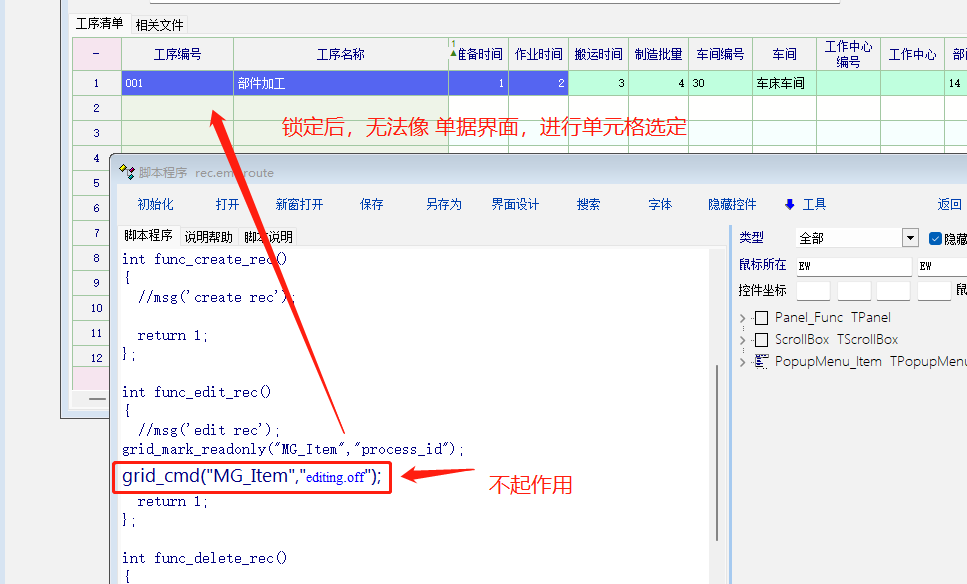Screen dimensions: 967x584
Task: Click the Panel_Func tree node box icon
Action: [x=762, y=318]
